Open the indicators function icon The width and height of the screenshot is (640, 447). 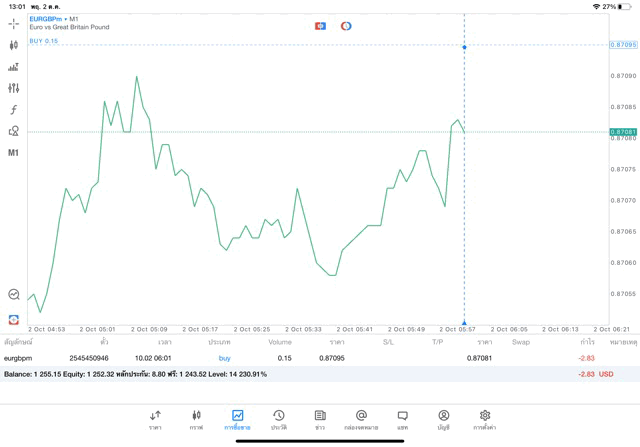(x=13, y=110)
